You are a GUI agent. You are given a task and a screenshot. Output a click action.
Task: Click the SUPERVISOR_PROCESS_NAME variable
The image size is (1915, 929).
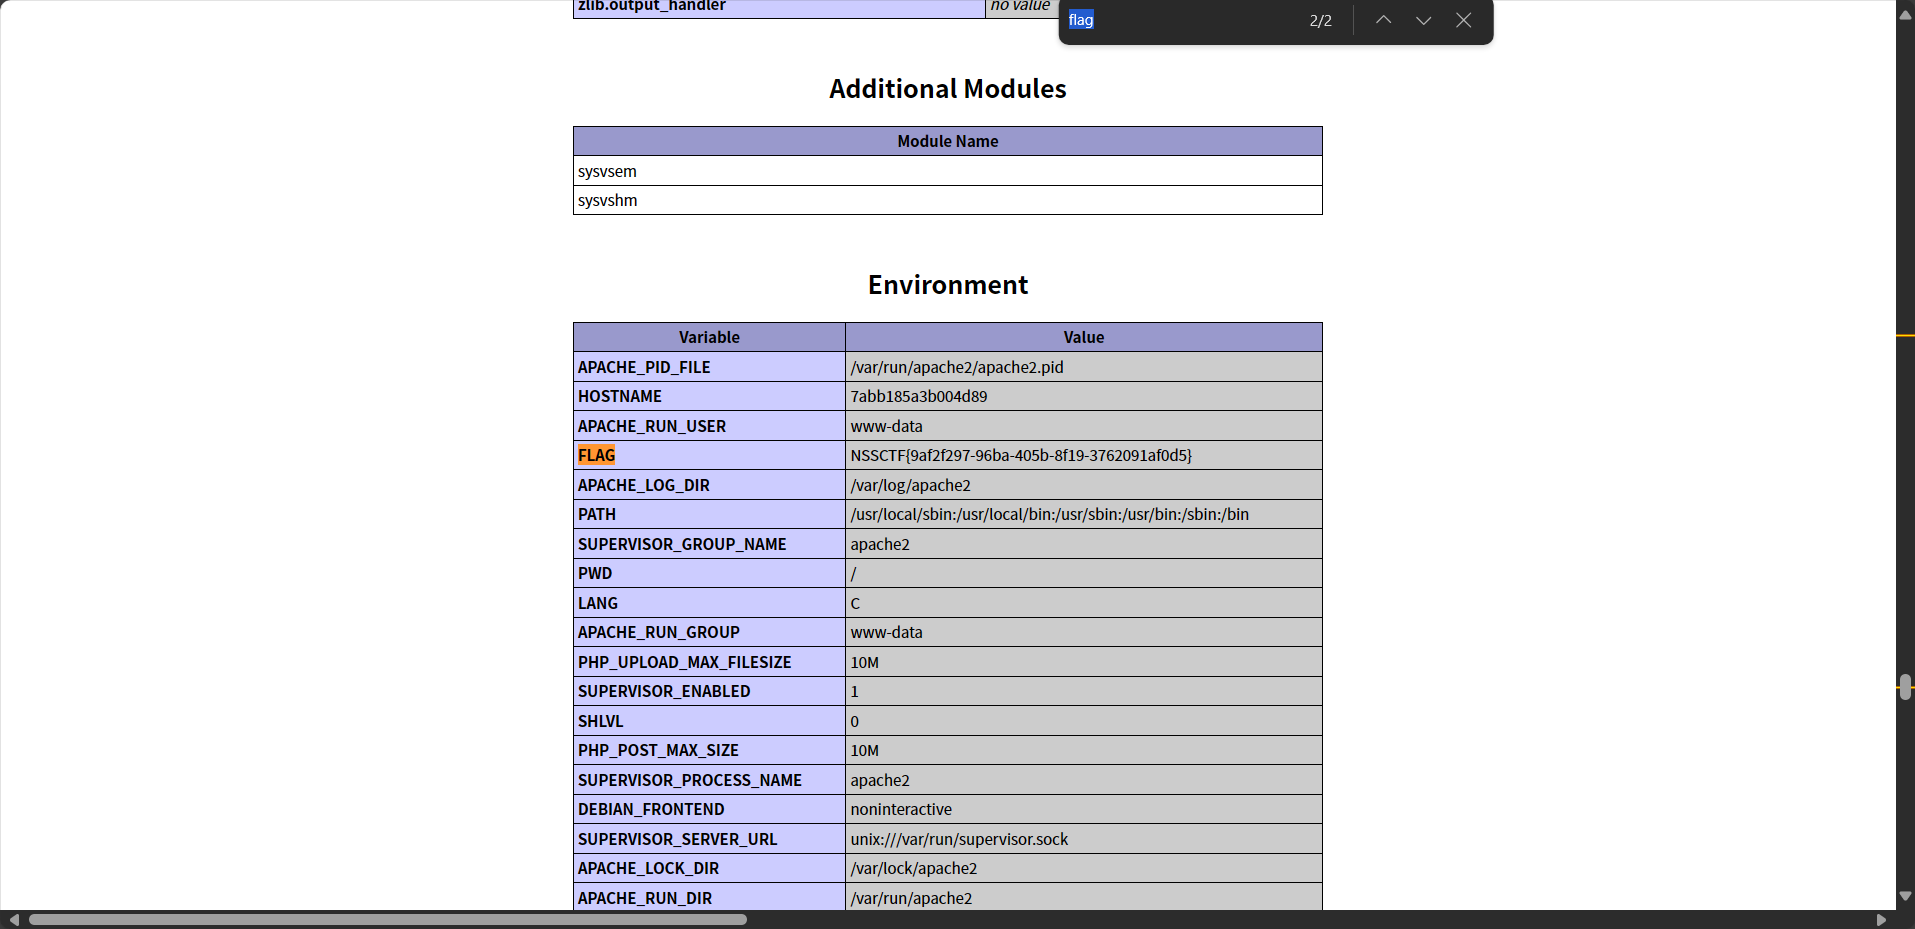pos(690,780)
